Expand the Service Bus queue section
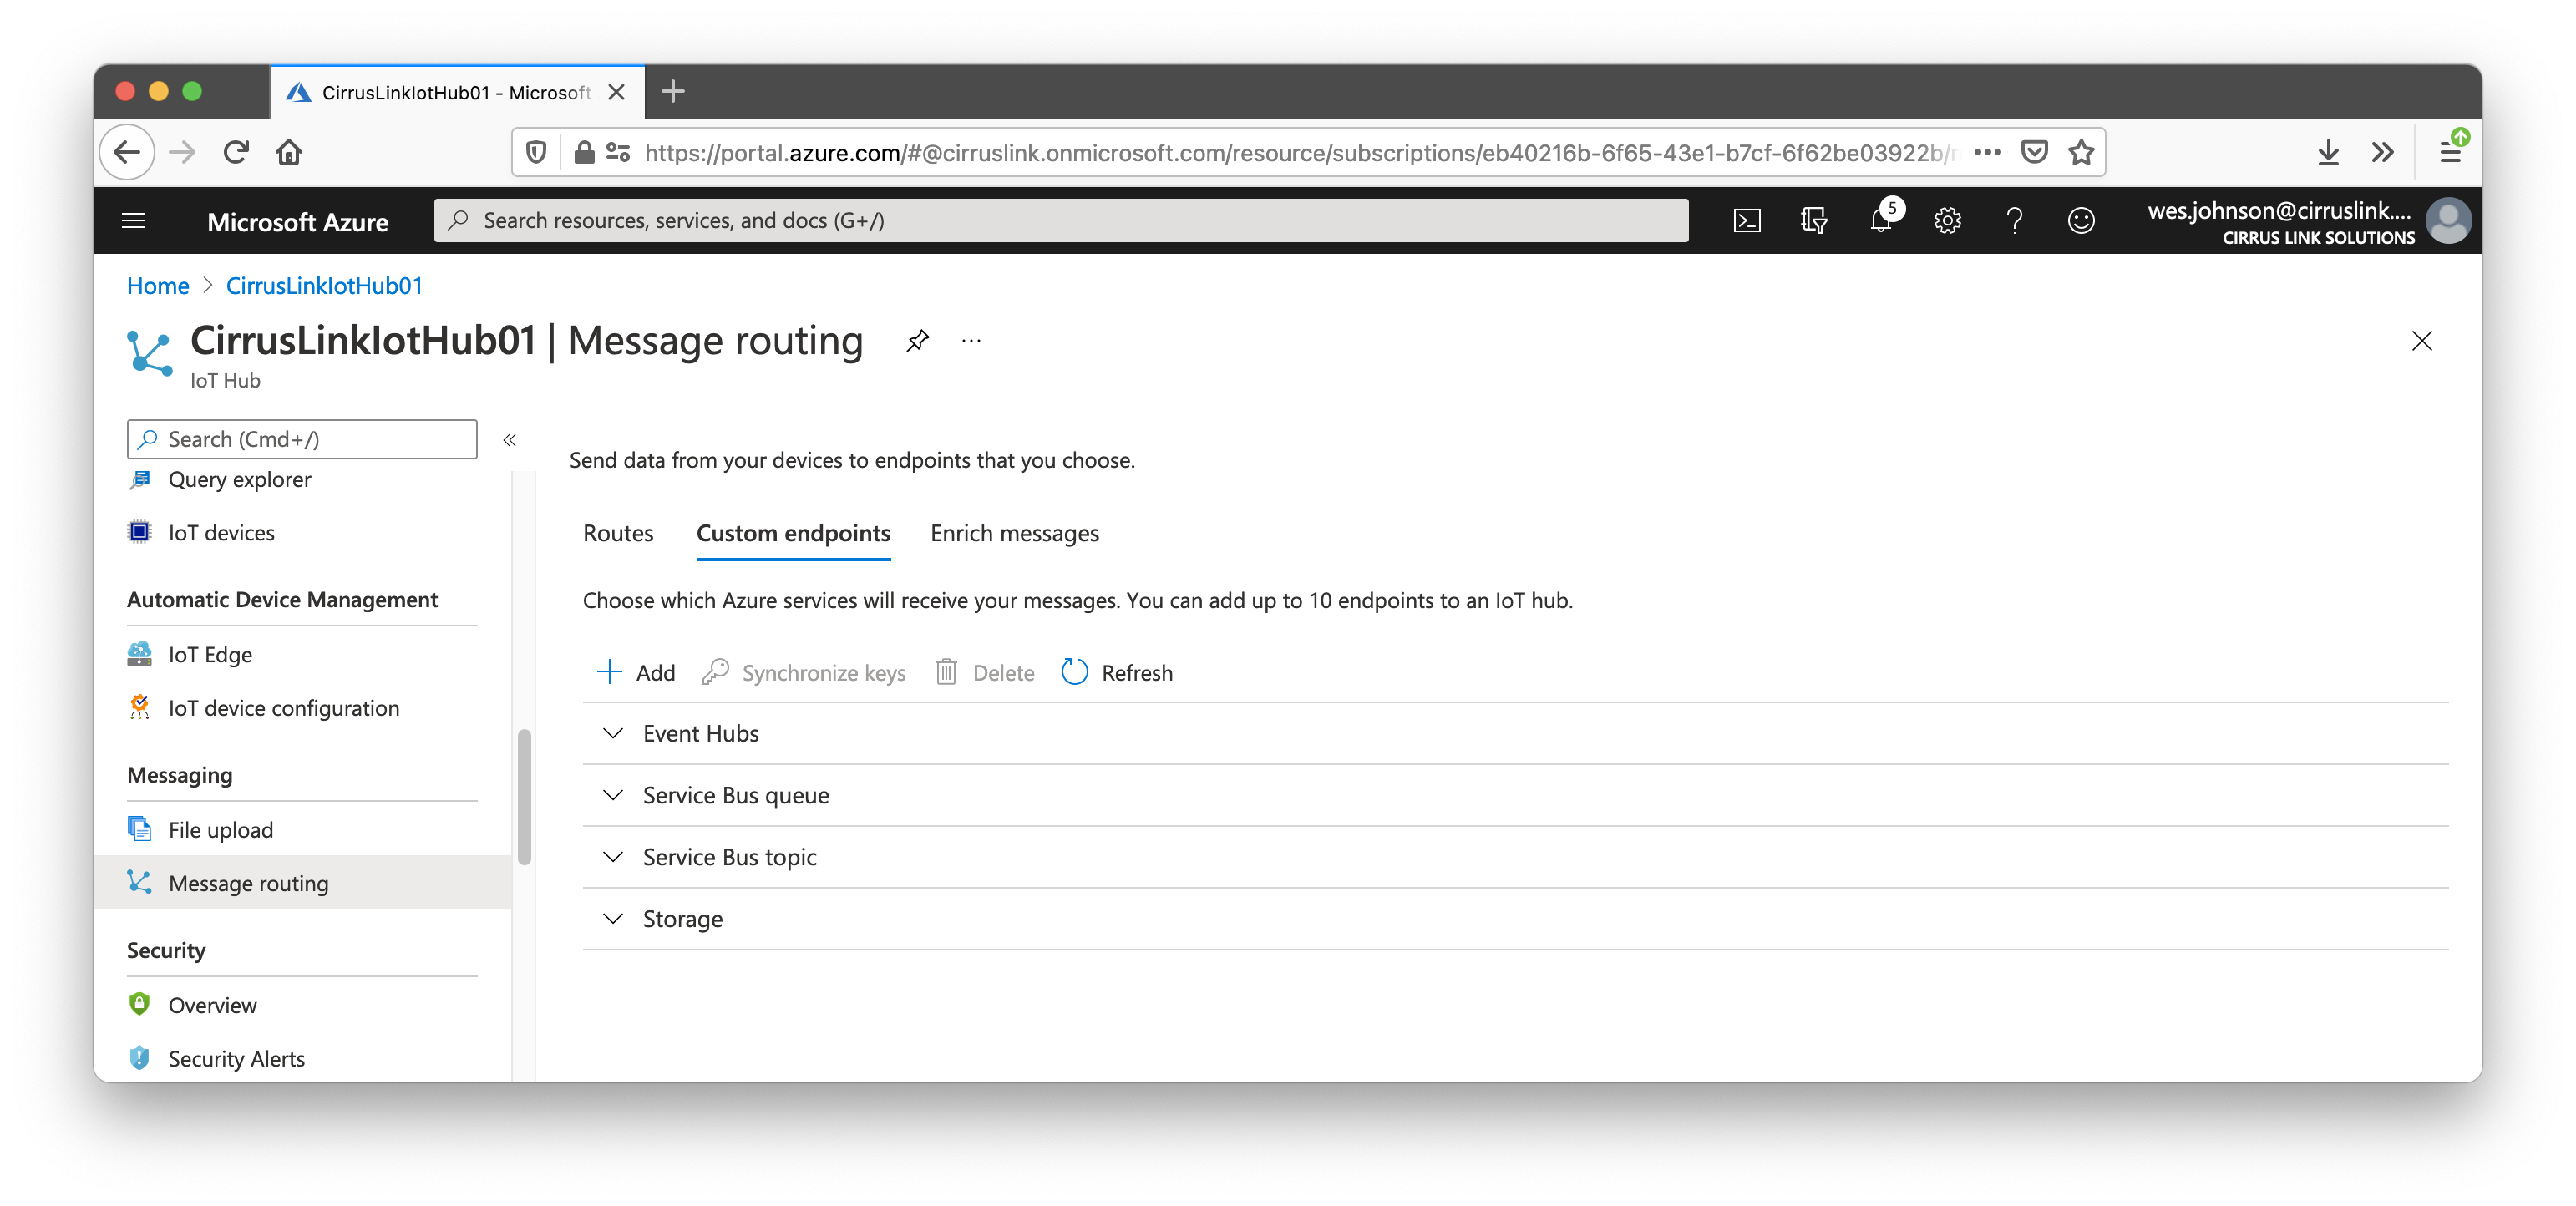2576x1206 pixels. click(613, 795)
